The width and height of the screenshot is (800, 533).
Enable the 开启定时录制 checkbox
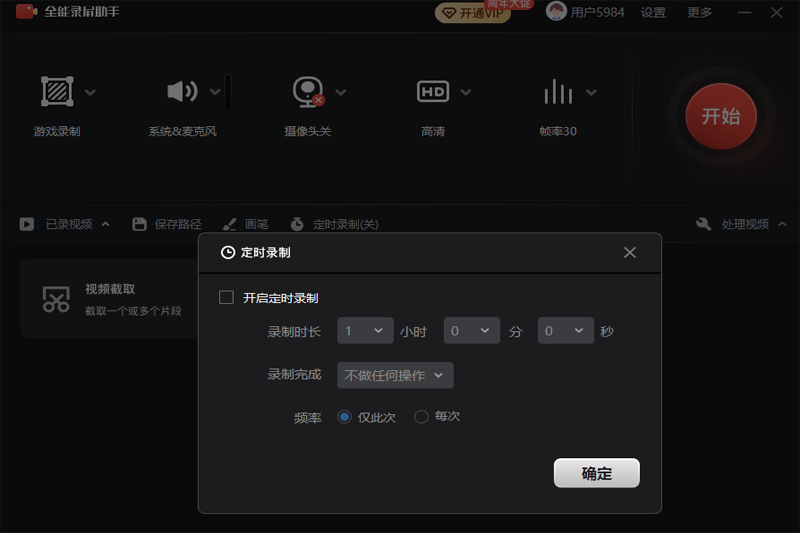pos(226,297)
